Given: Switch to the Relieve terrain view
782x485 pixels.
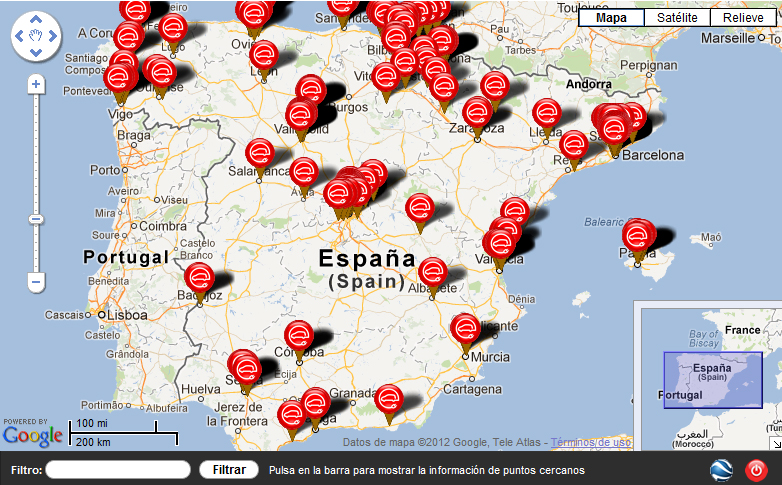Looking at the screenshot, I should 743,18.
